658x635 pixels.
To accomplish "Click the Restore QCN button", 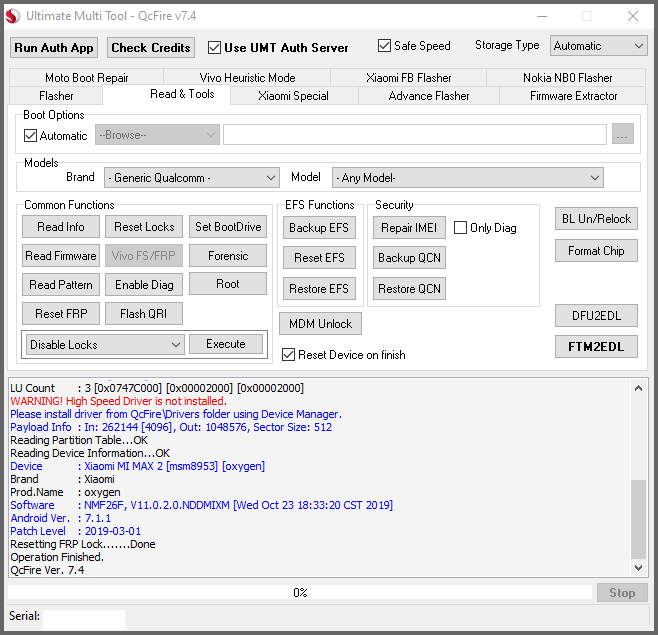I will click(409, 289).
